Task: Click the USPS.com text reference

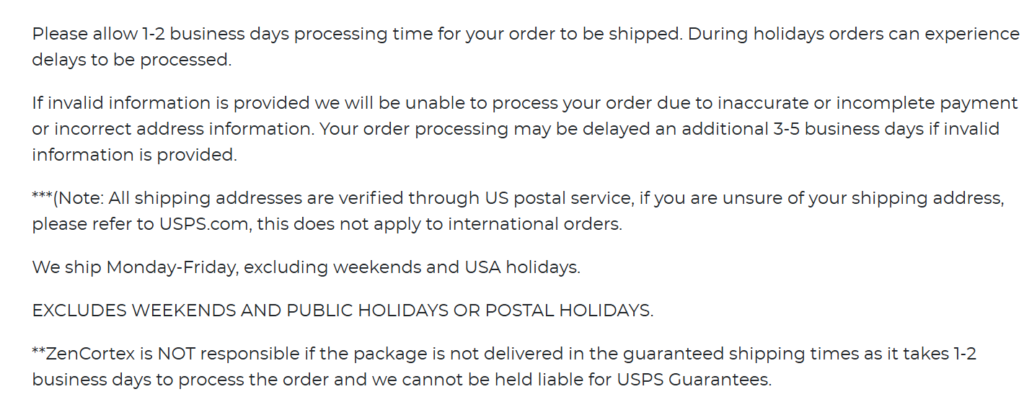Action: point(204,224)
